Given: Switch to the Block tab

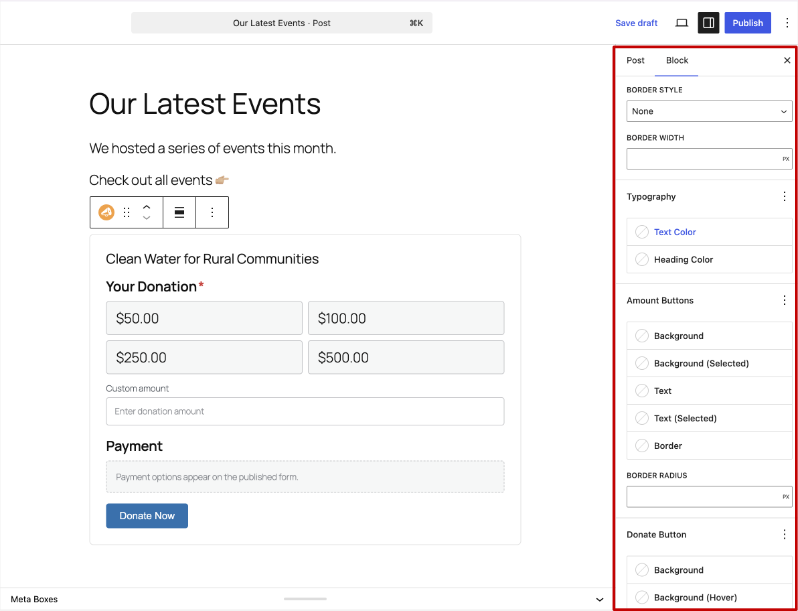Looking at the screenshot, I should [677, 61].
